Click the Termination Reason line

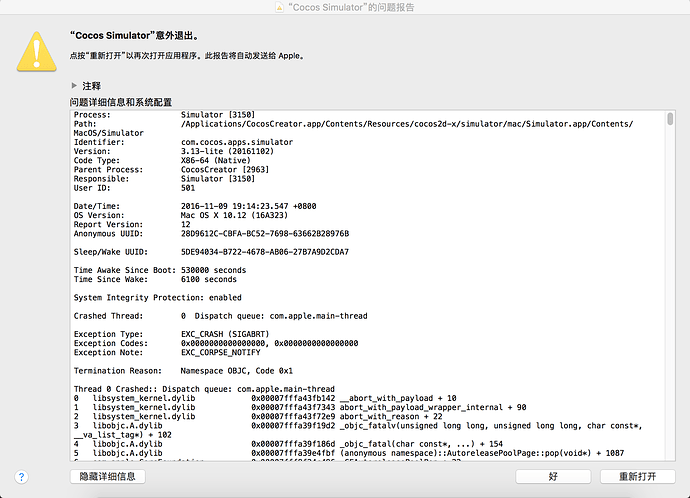183,371
